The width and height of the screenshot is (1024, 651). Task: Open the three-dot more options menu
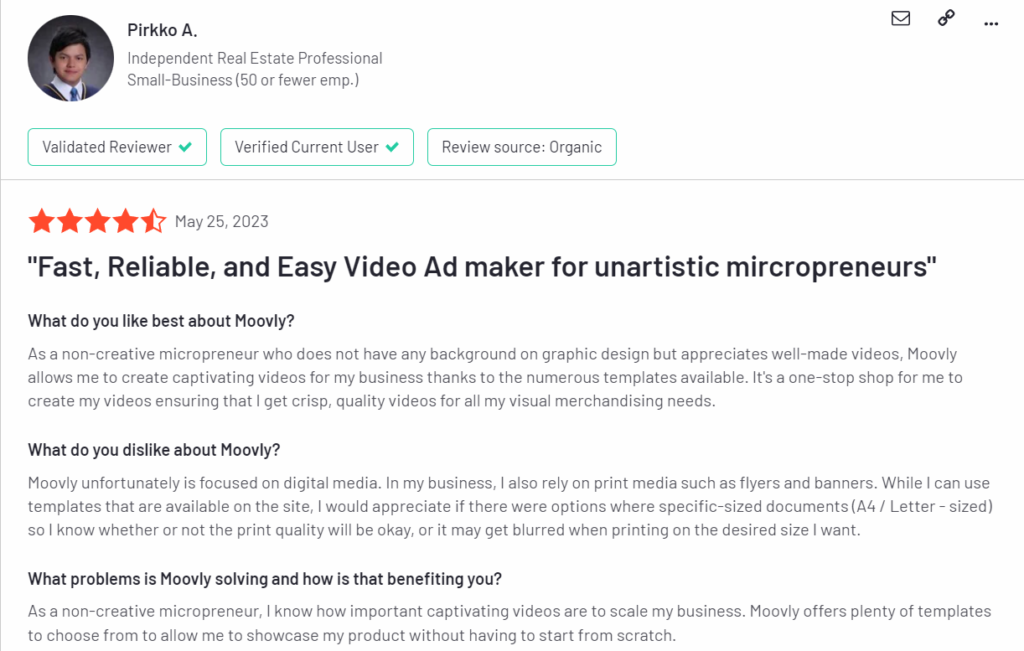[991, 24]
